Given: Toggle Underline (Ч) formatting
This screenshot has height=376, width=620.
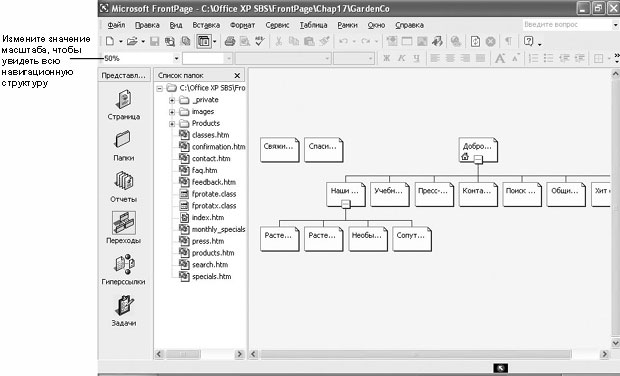Looking at the screenshot, I should coord(416,59).
